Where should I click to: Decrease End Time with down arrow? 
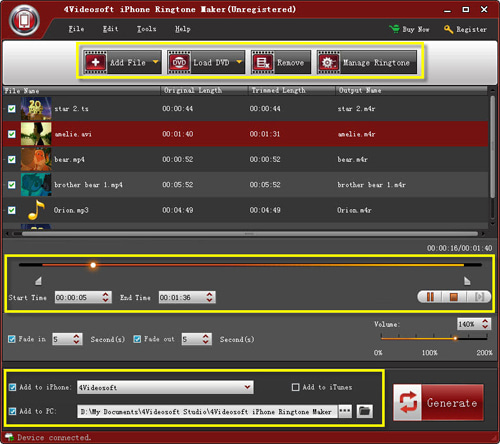(209, 300)
